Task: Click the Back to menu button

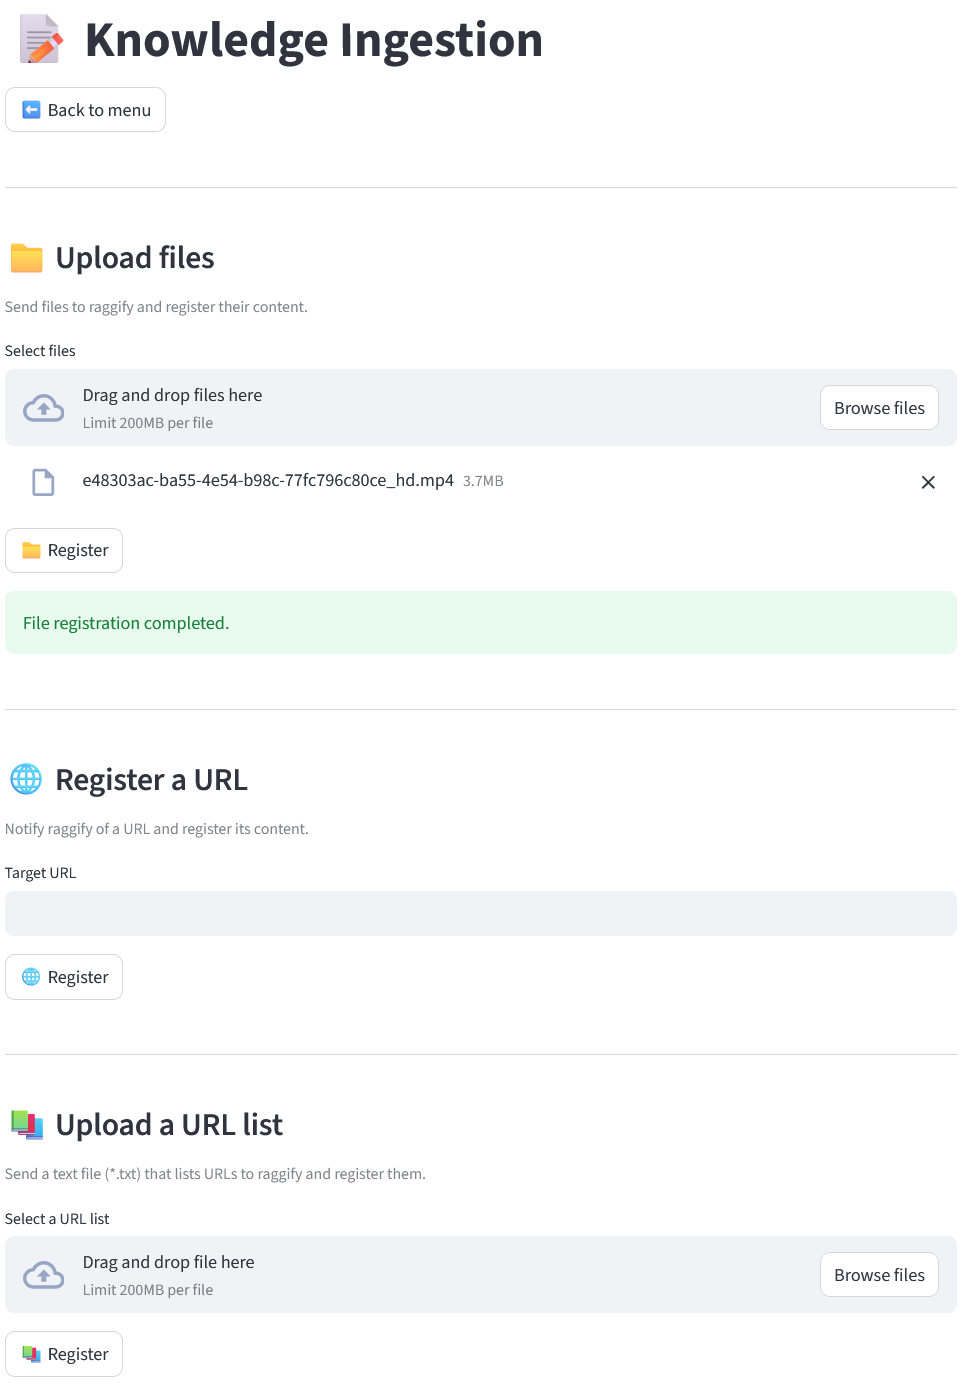Action: click(85, 110)
